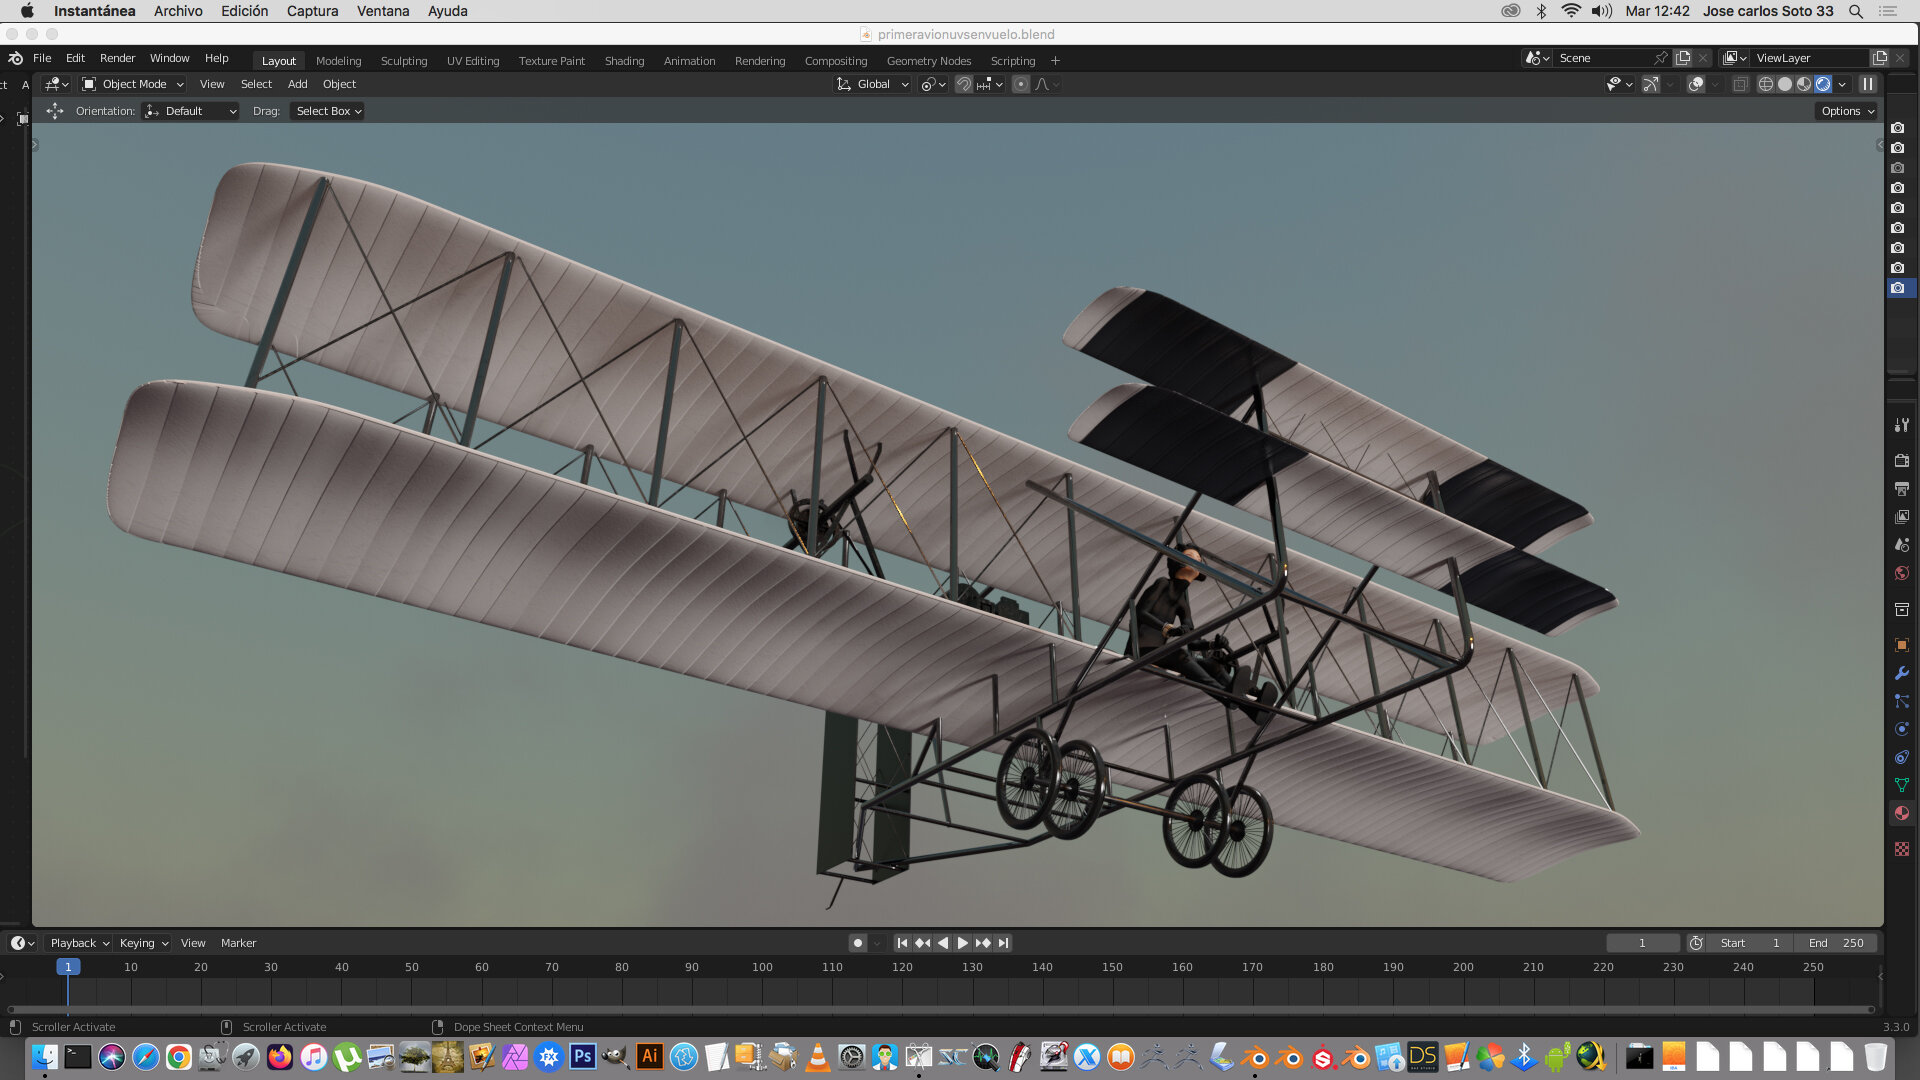The image size is (1920, 1080).
Task: Toggle viewport gizmos
Action: pyautogui.click(x=1651, y=84)
